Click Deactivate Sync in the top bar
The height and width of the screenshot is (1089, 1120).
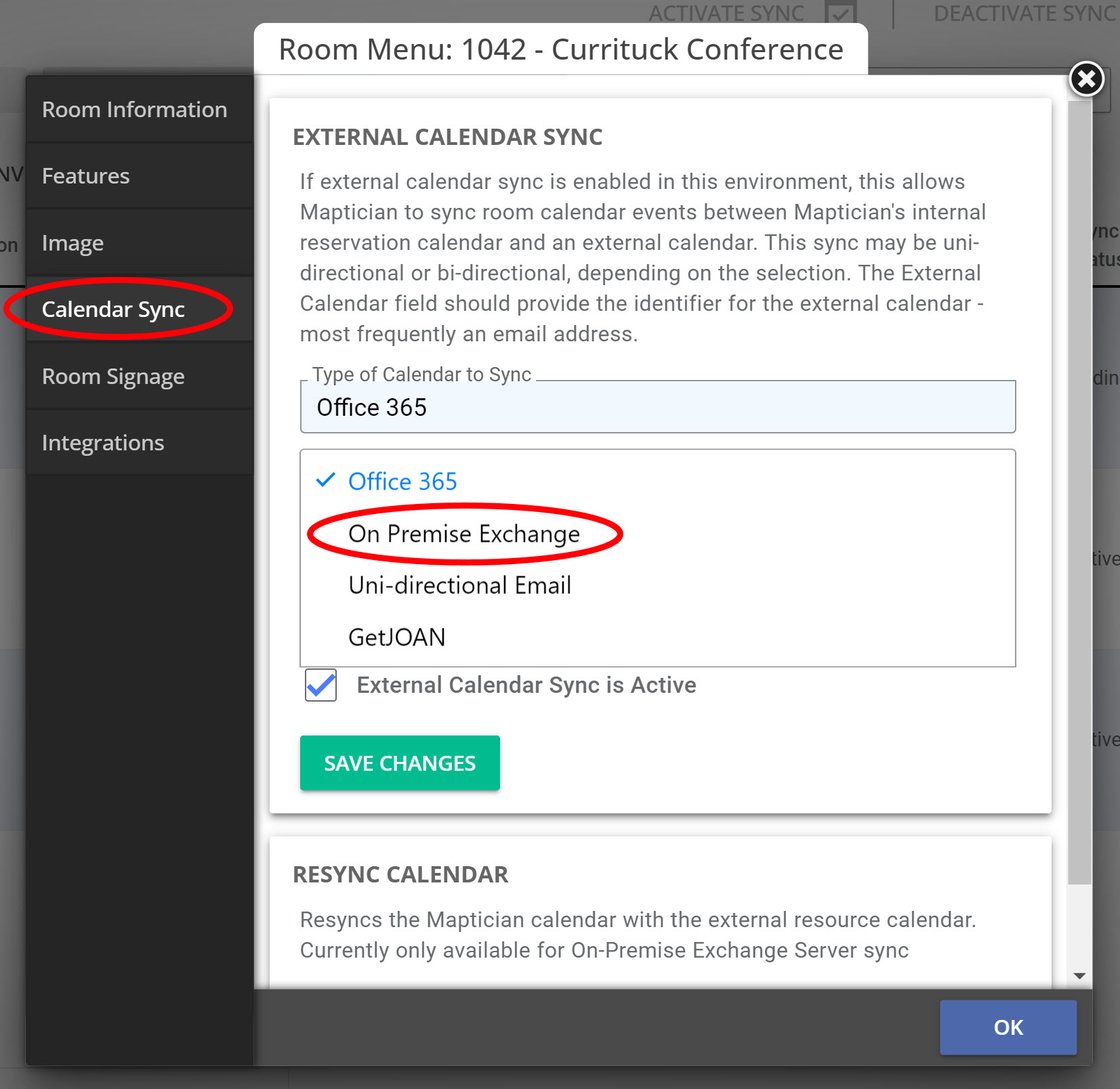(1023, 14)
